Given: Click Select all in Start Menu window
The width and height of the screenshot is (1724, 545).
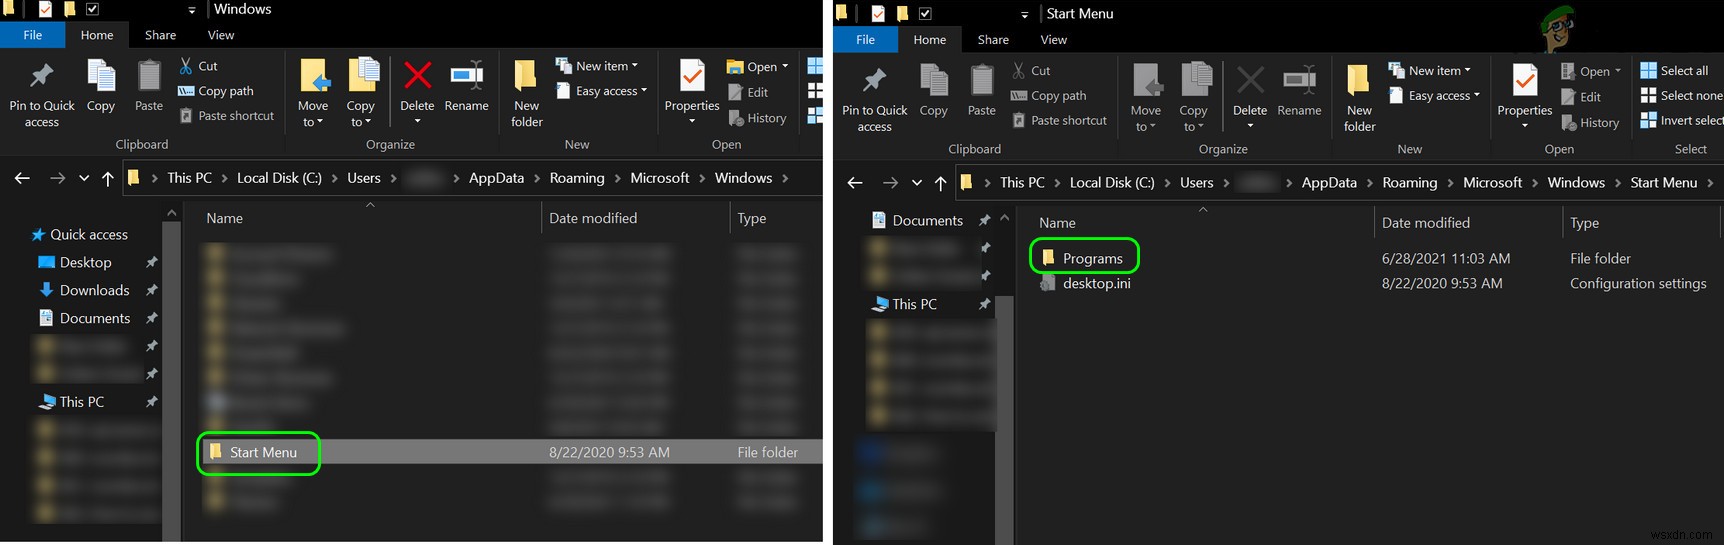Looking at the screenshot, I should pos(1674,71).
